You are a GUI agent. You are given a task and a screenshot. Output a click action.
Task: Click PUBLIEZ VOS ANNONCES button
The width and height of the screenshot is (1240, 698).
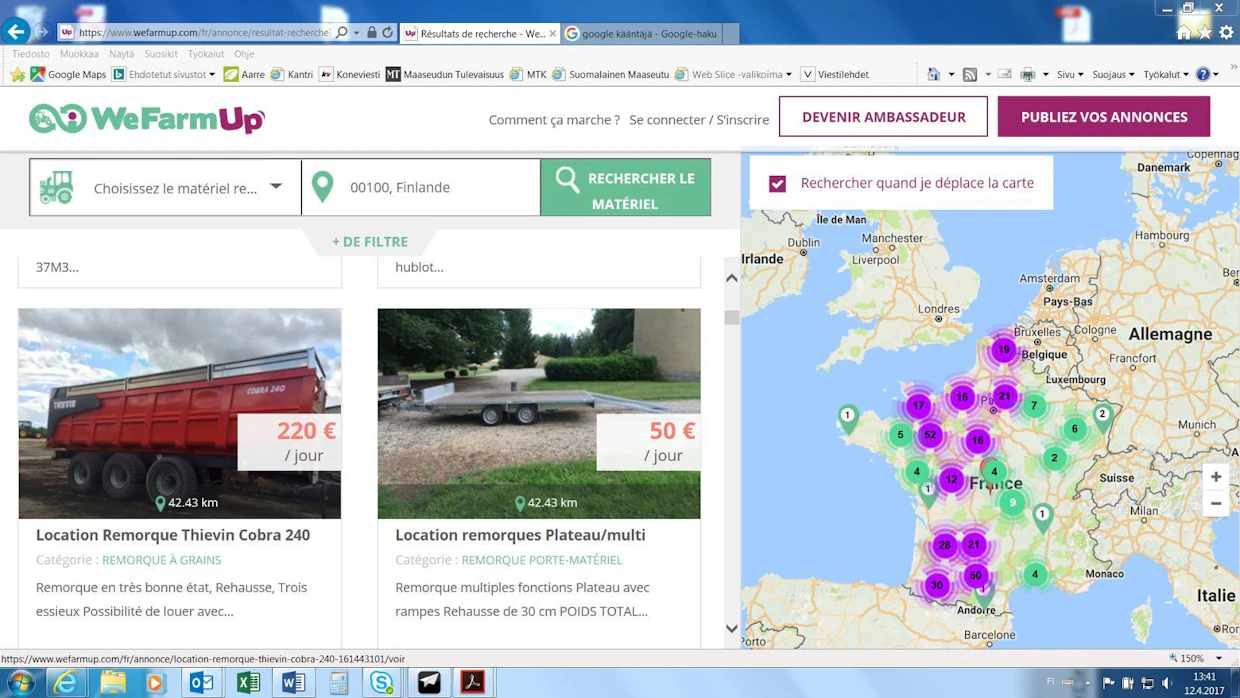[x=1104, y=117]
